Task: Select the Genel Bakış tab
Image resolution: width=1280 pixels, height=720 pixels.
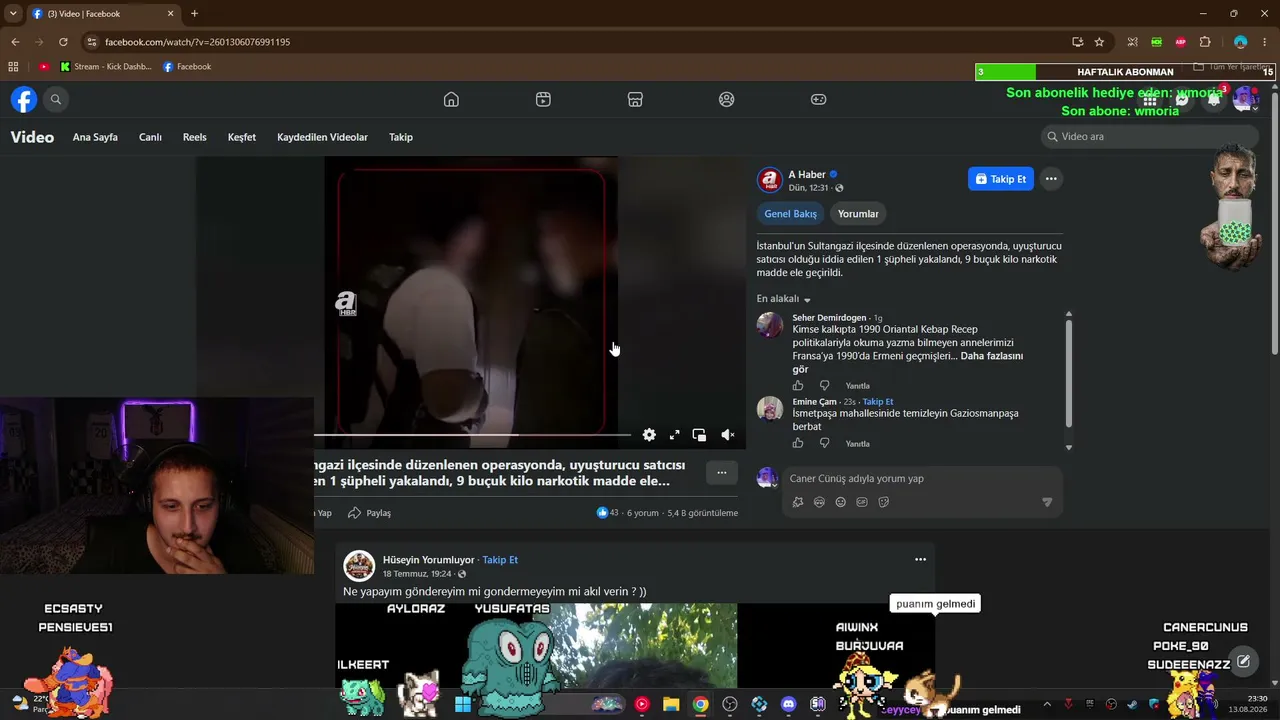Action: pos(791,214)
